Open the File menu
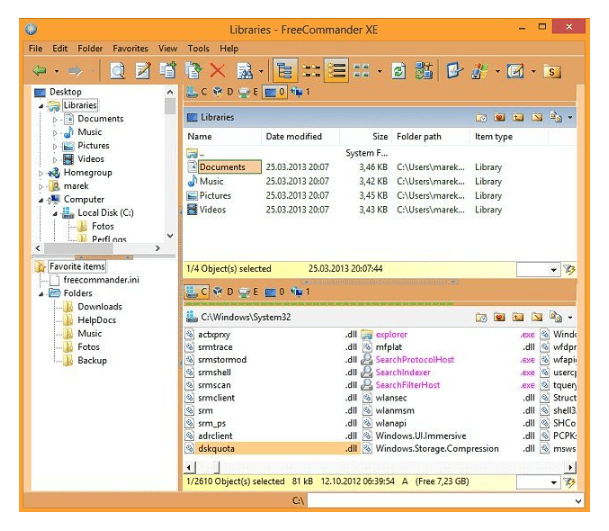This screenshot has width=609, height=531. pos(35,49)
